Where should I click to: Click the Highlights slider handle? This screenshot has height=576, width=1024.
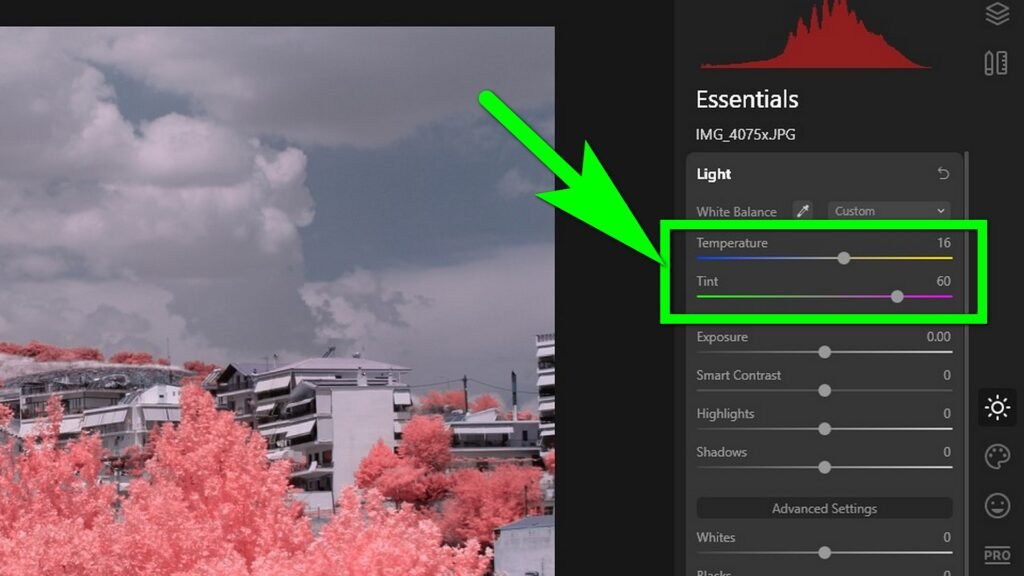click(825, 429)
